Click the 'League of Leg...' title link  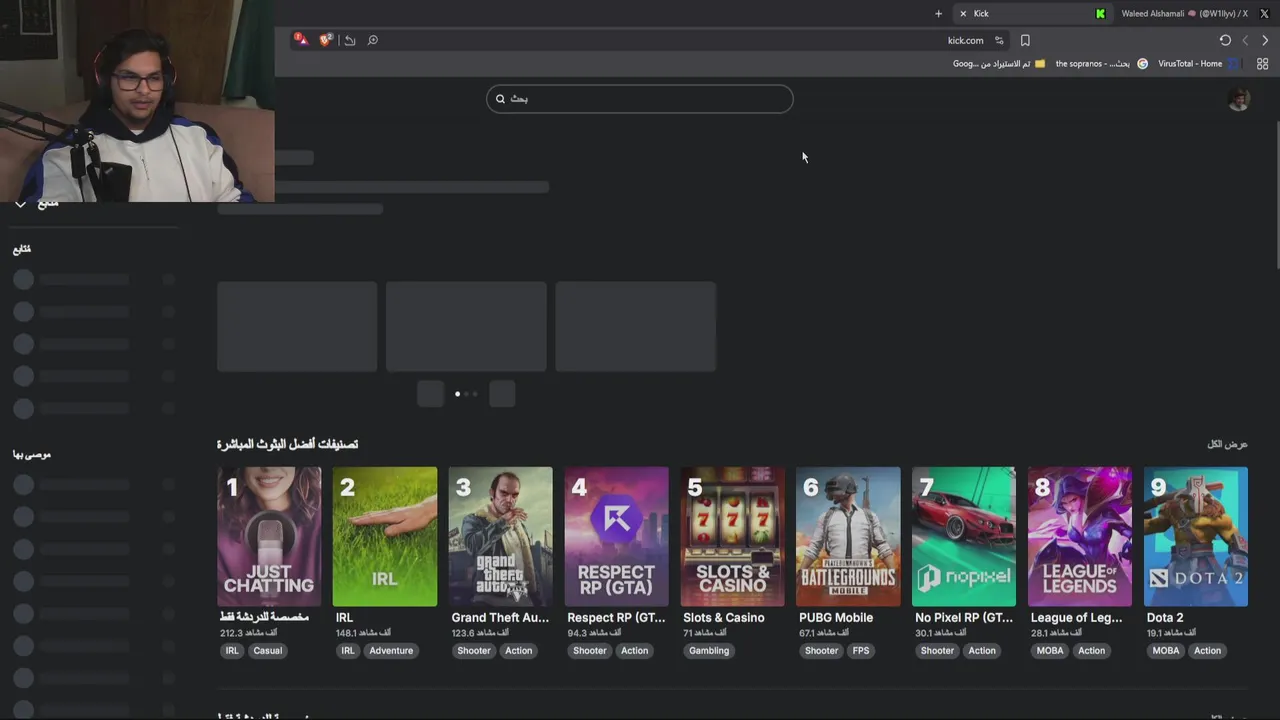1077,617
